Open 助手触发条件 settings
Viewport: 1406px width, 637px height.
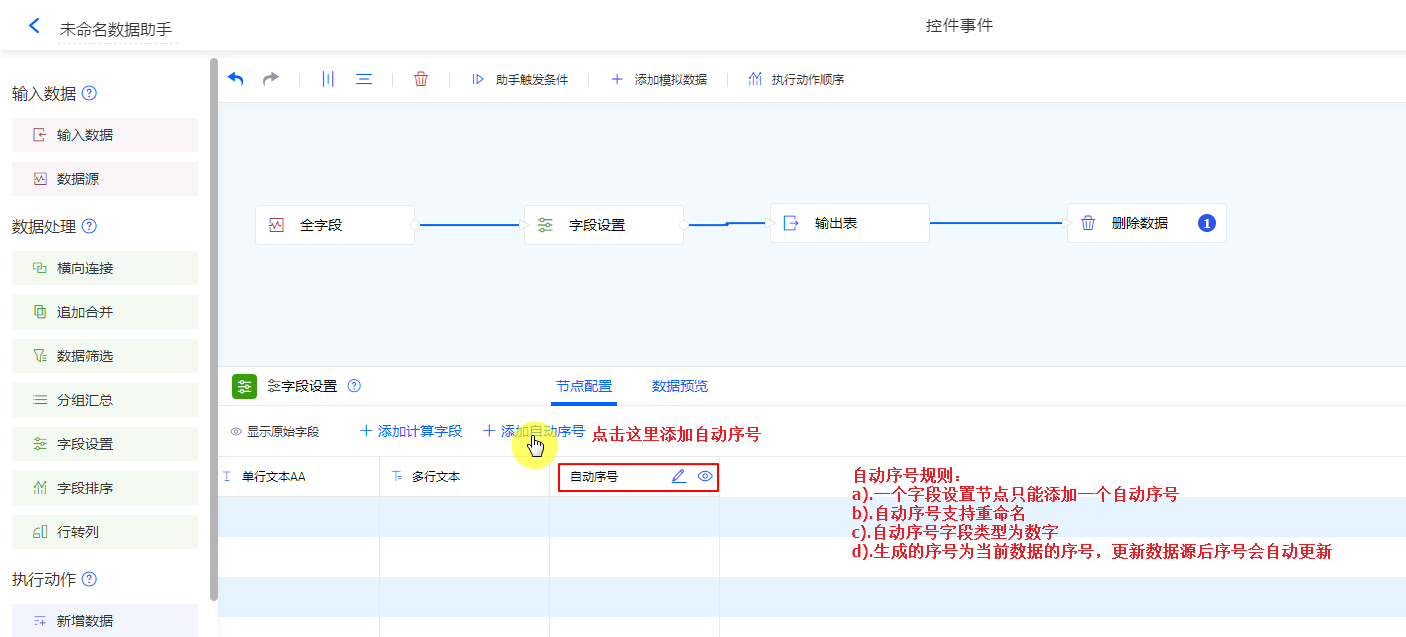(520, 79)
